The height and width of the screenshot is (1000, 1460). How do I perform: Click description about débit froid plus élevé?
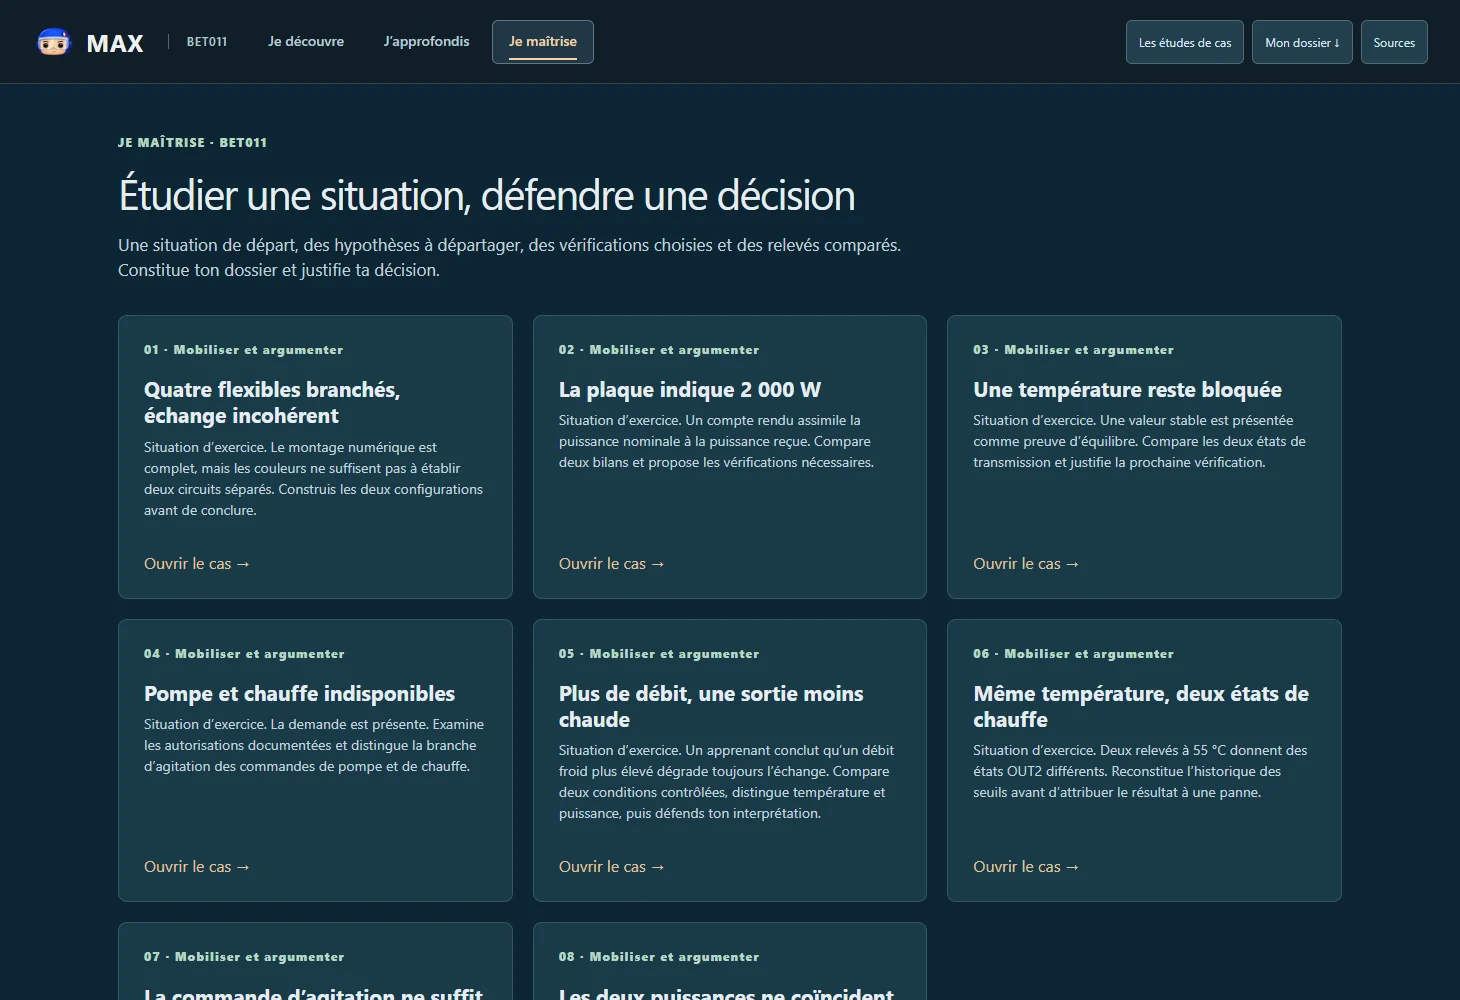[726, 782]
